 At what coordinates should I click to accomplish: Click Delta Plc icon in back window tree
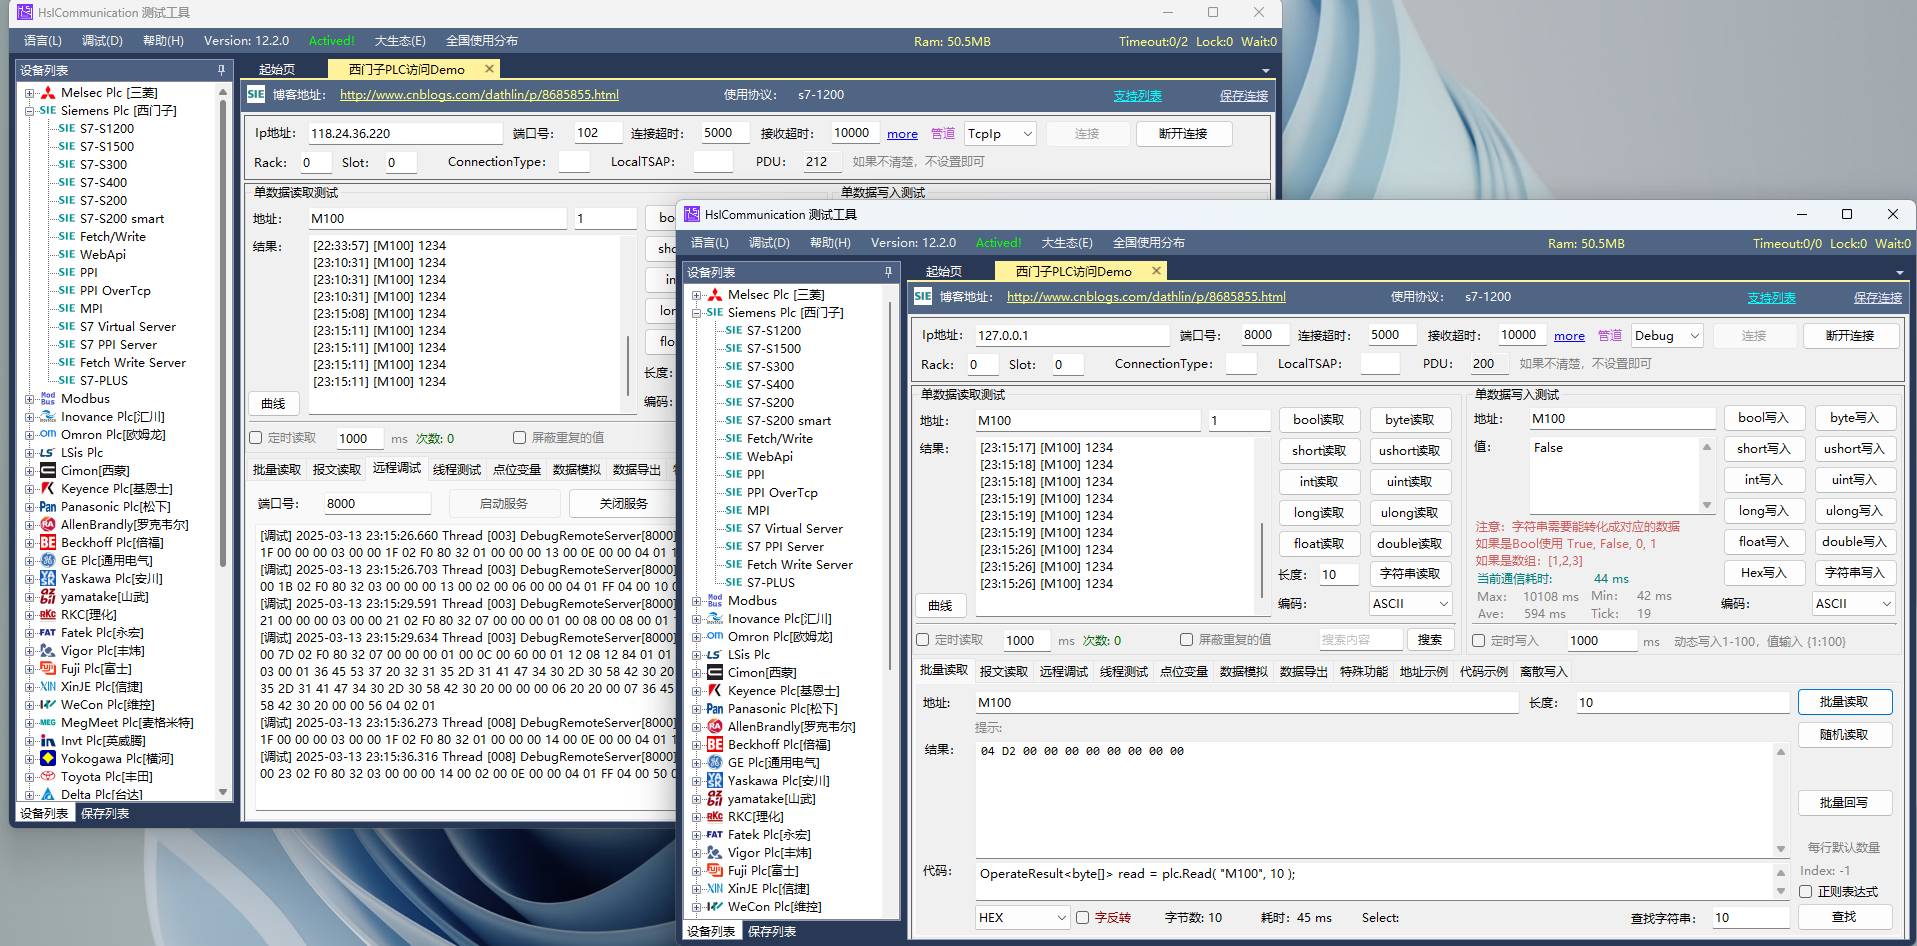coord(48,795)
